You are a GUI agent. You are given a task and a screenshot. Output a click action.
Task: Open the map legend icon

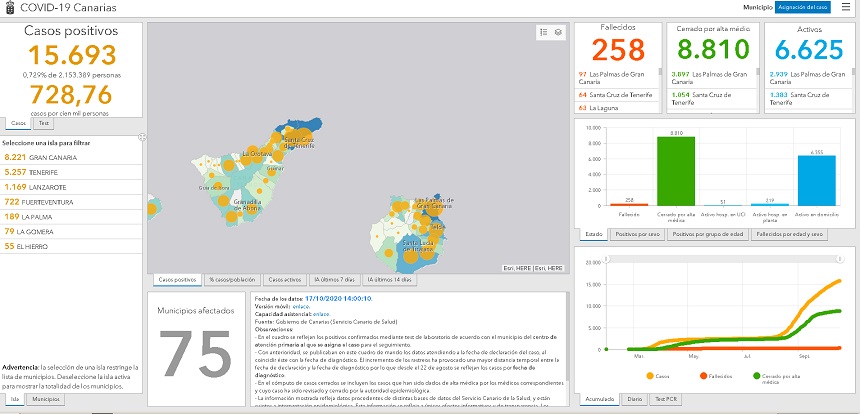click(543, 32)
